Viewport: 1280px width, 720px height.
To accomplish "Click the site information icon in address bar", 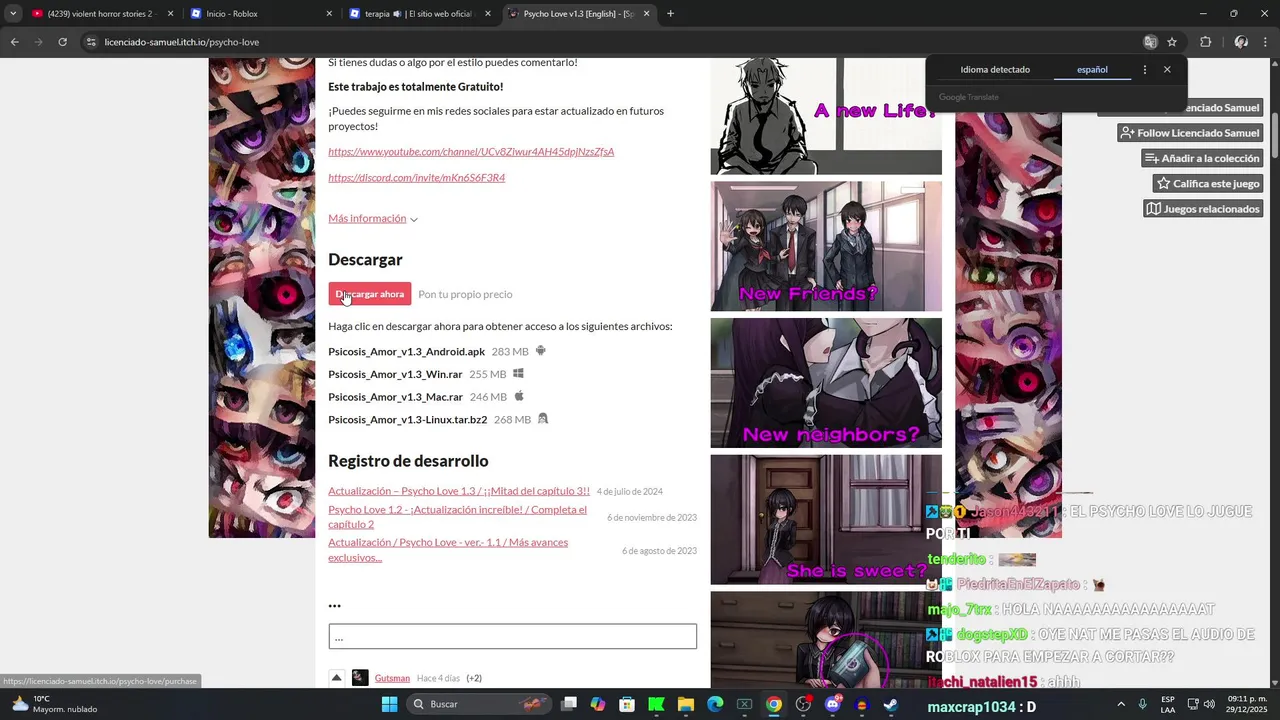I will 91,42.
